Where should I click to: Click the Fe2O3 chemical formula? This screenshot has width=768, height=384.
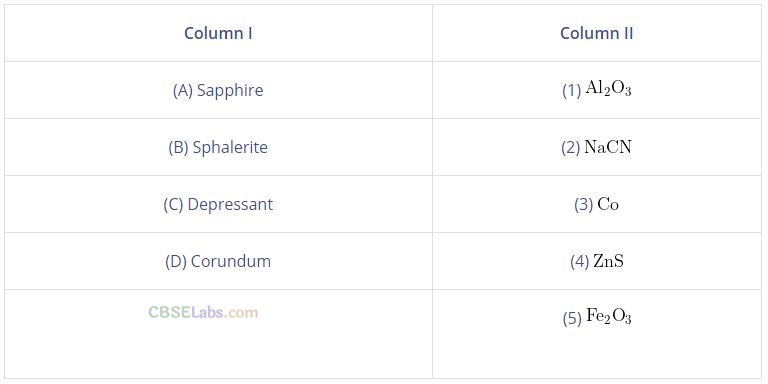[x=609, y=317]
